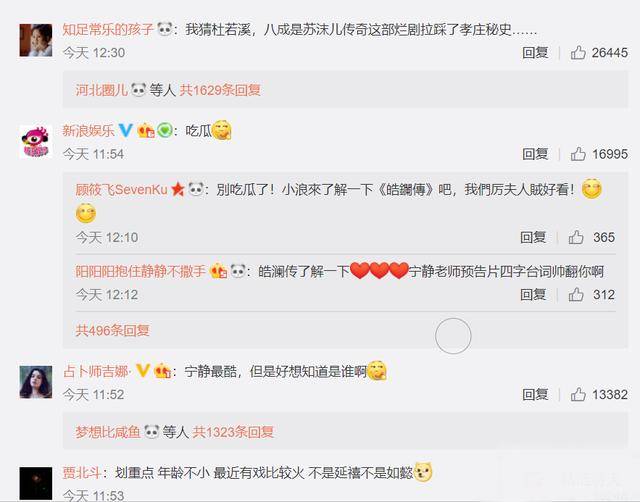Expand 共1629条回复 replies

(x=220, y=90)
